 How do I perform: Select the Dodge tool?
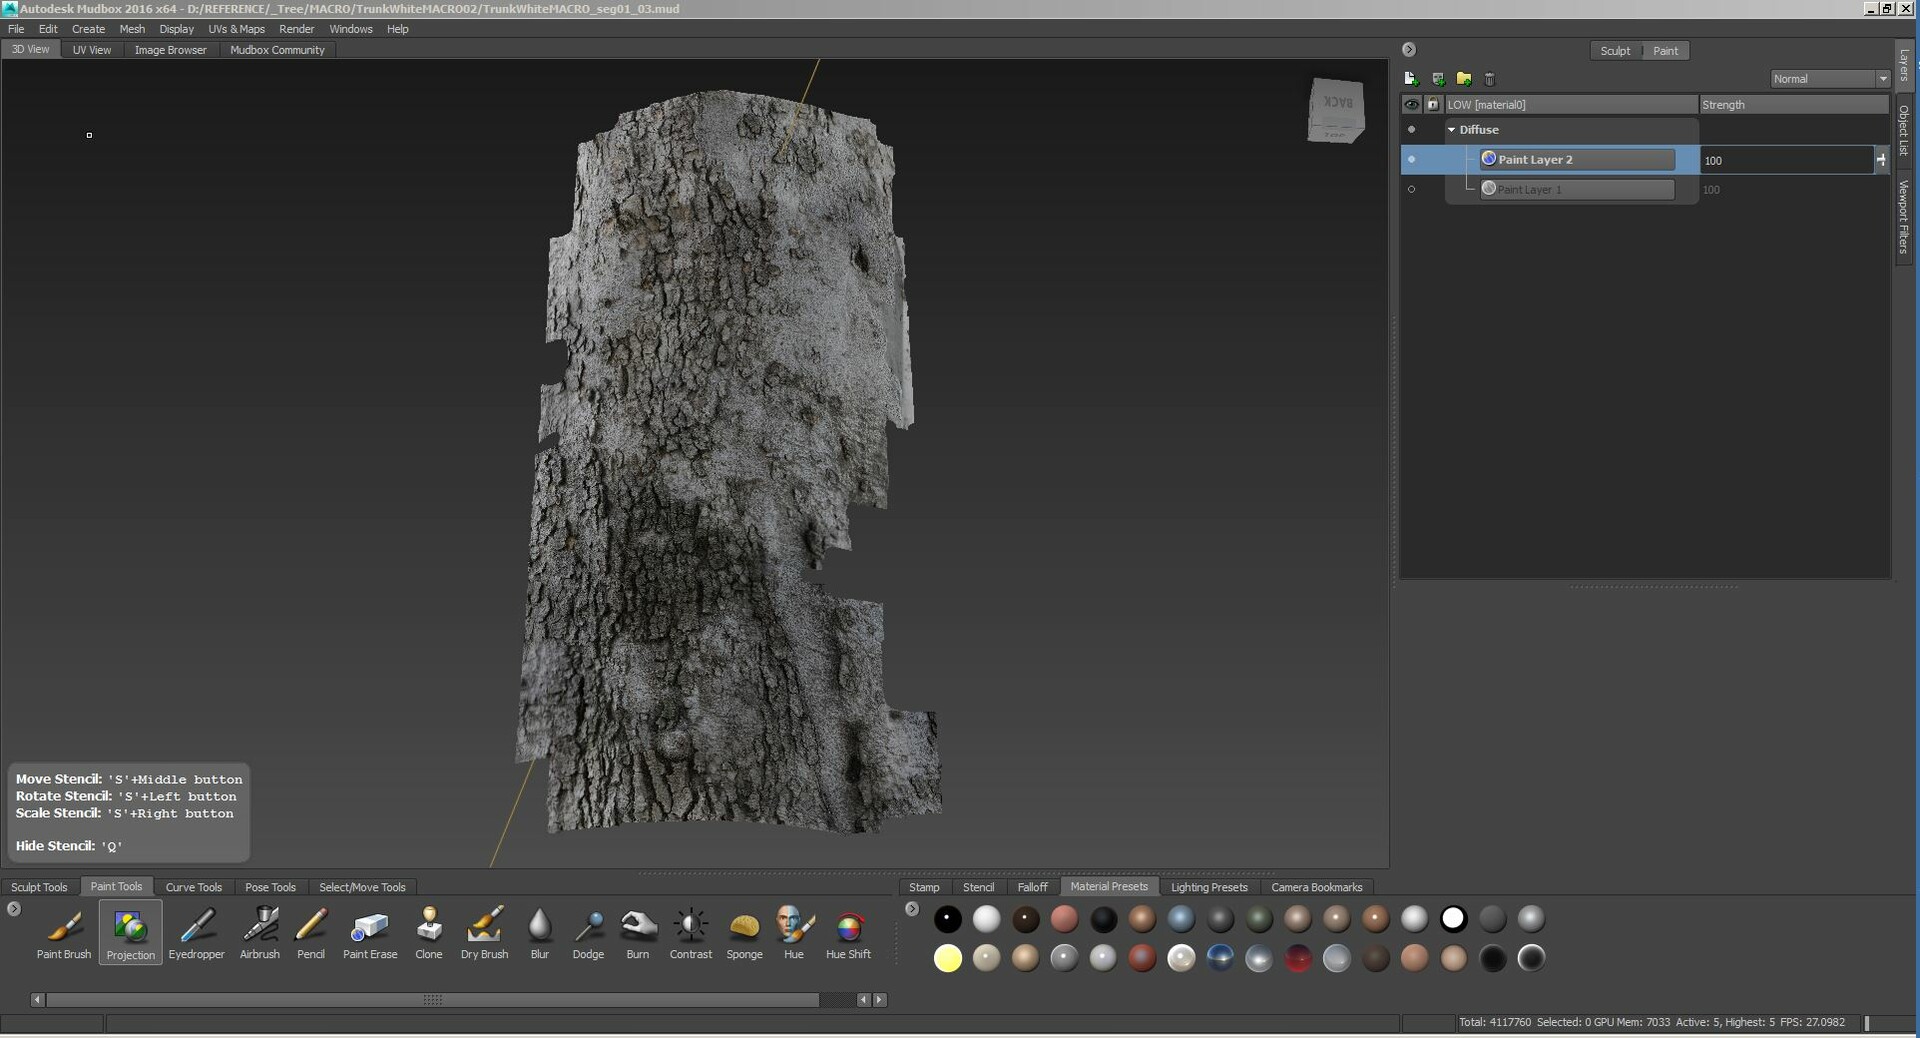pyautogui.click(x=588, y=932)
